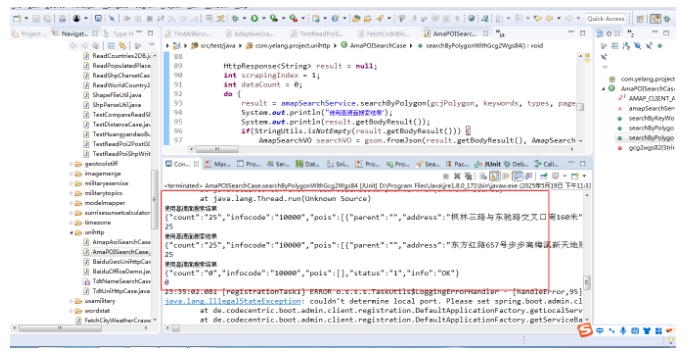Click Remove All Terminated Launches in Console
The image size is (690, 361).
coord(468,176)
